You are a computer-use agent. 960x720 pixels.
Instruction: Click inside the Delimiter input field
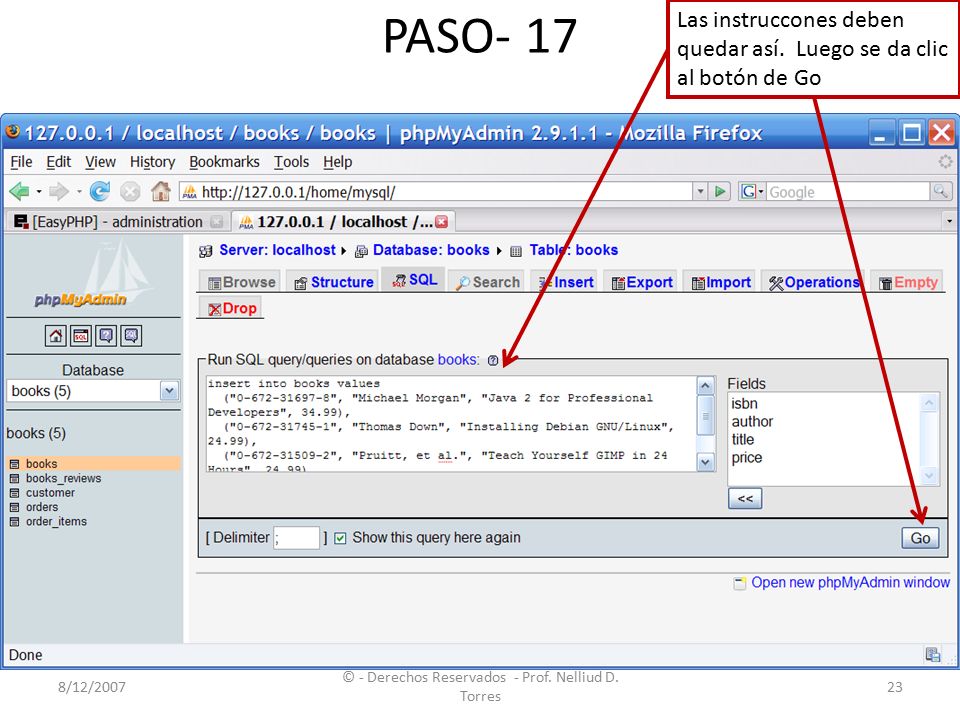tap(296, 538)
